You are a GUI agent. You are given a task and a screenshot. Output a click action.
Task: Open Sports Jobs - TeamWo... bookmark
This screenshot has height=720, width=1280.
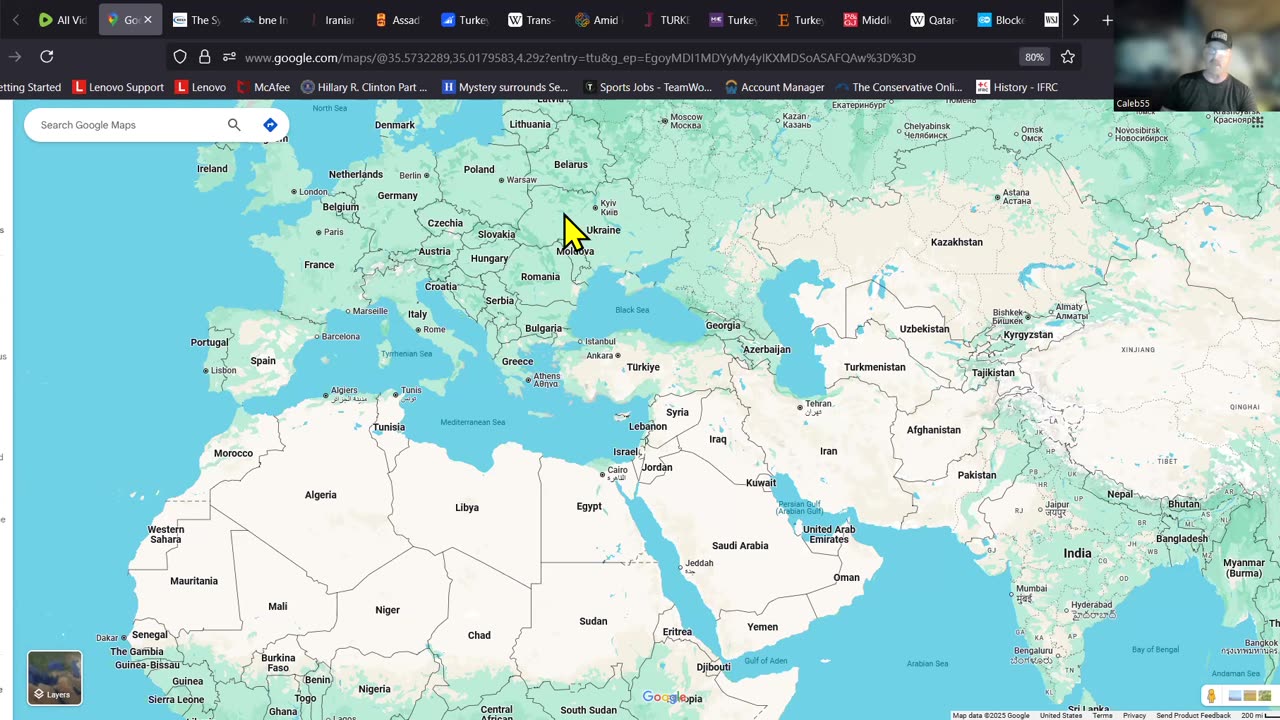(x=648, y=87)
